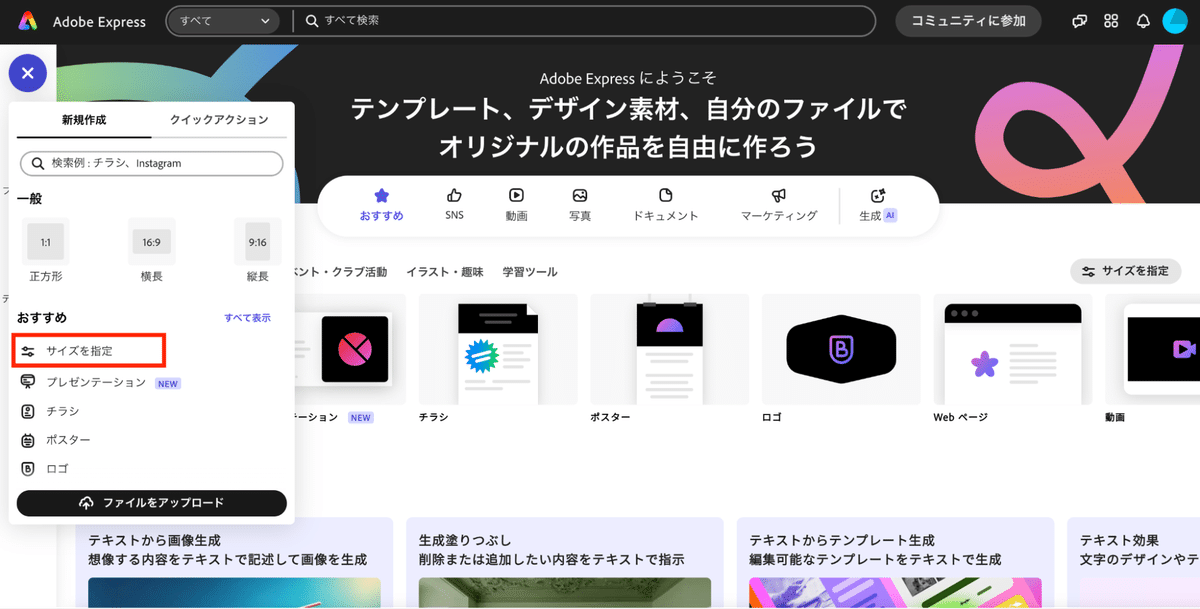Viewport: 1200px width, 609px height.
Task: Open the イラスト・趣味 filter tab
Action: pyautogui.click(x=445, y=272)
